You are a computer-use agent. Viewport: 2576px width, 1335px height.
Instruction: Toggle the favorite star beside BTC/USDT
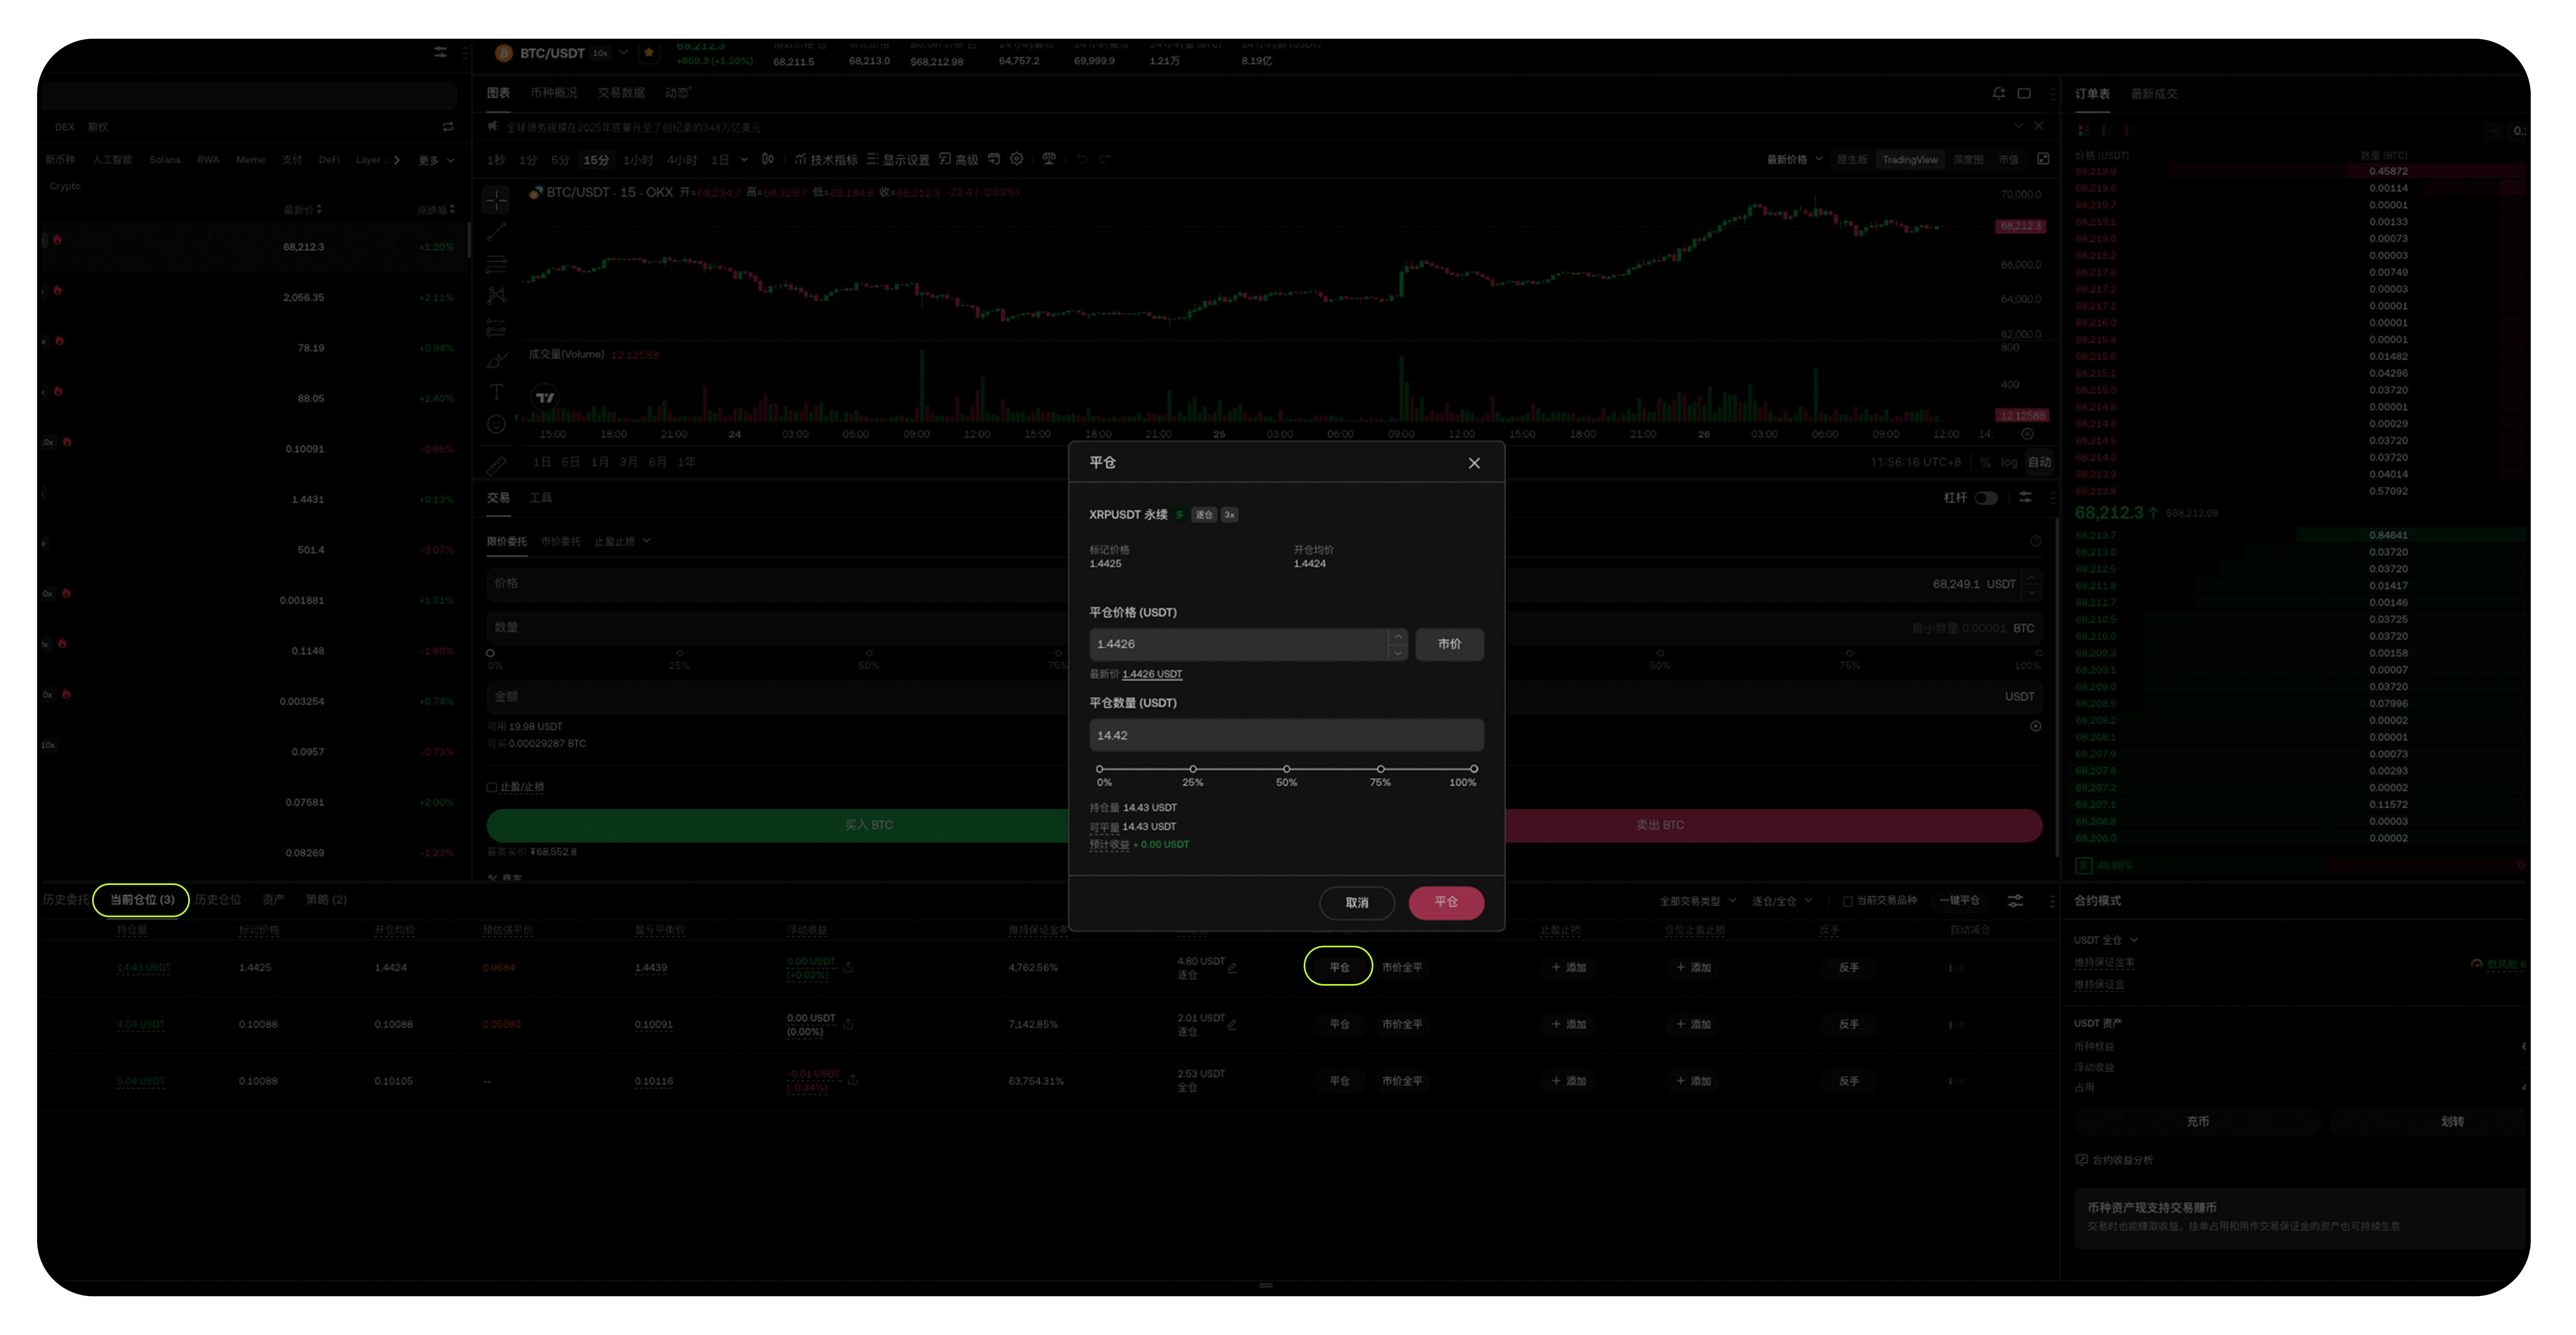pos(649,53)
